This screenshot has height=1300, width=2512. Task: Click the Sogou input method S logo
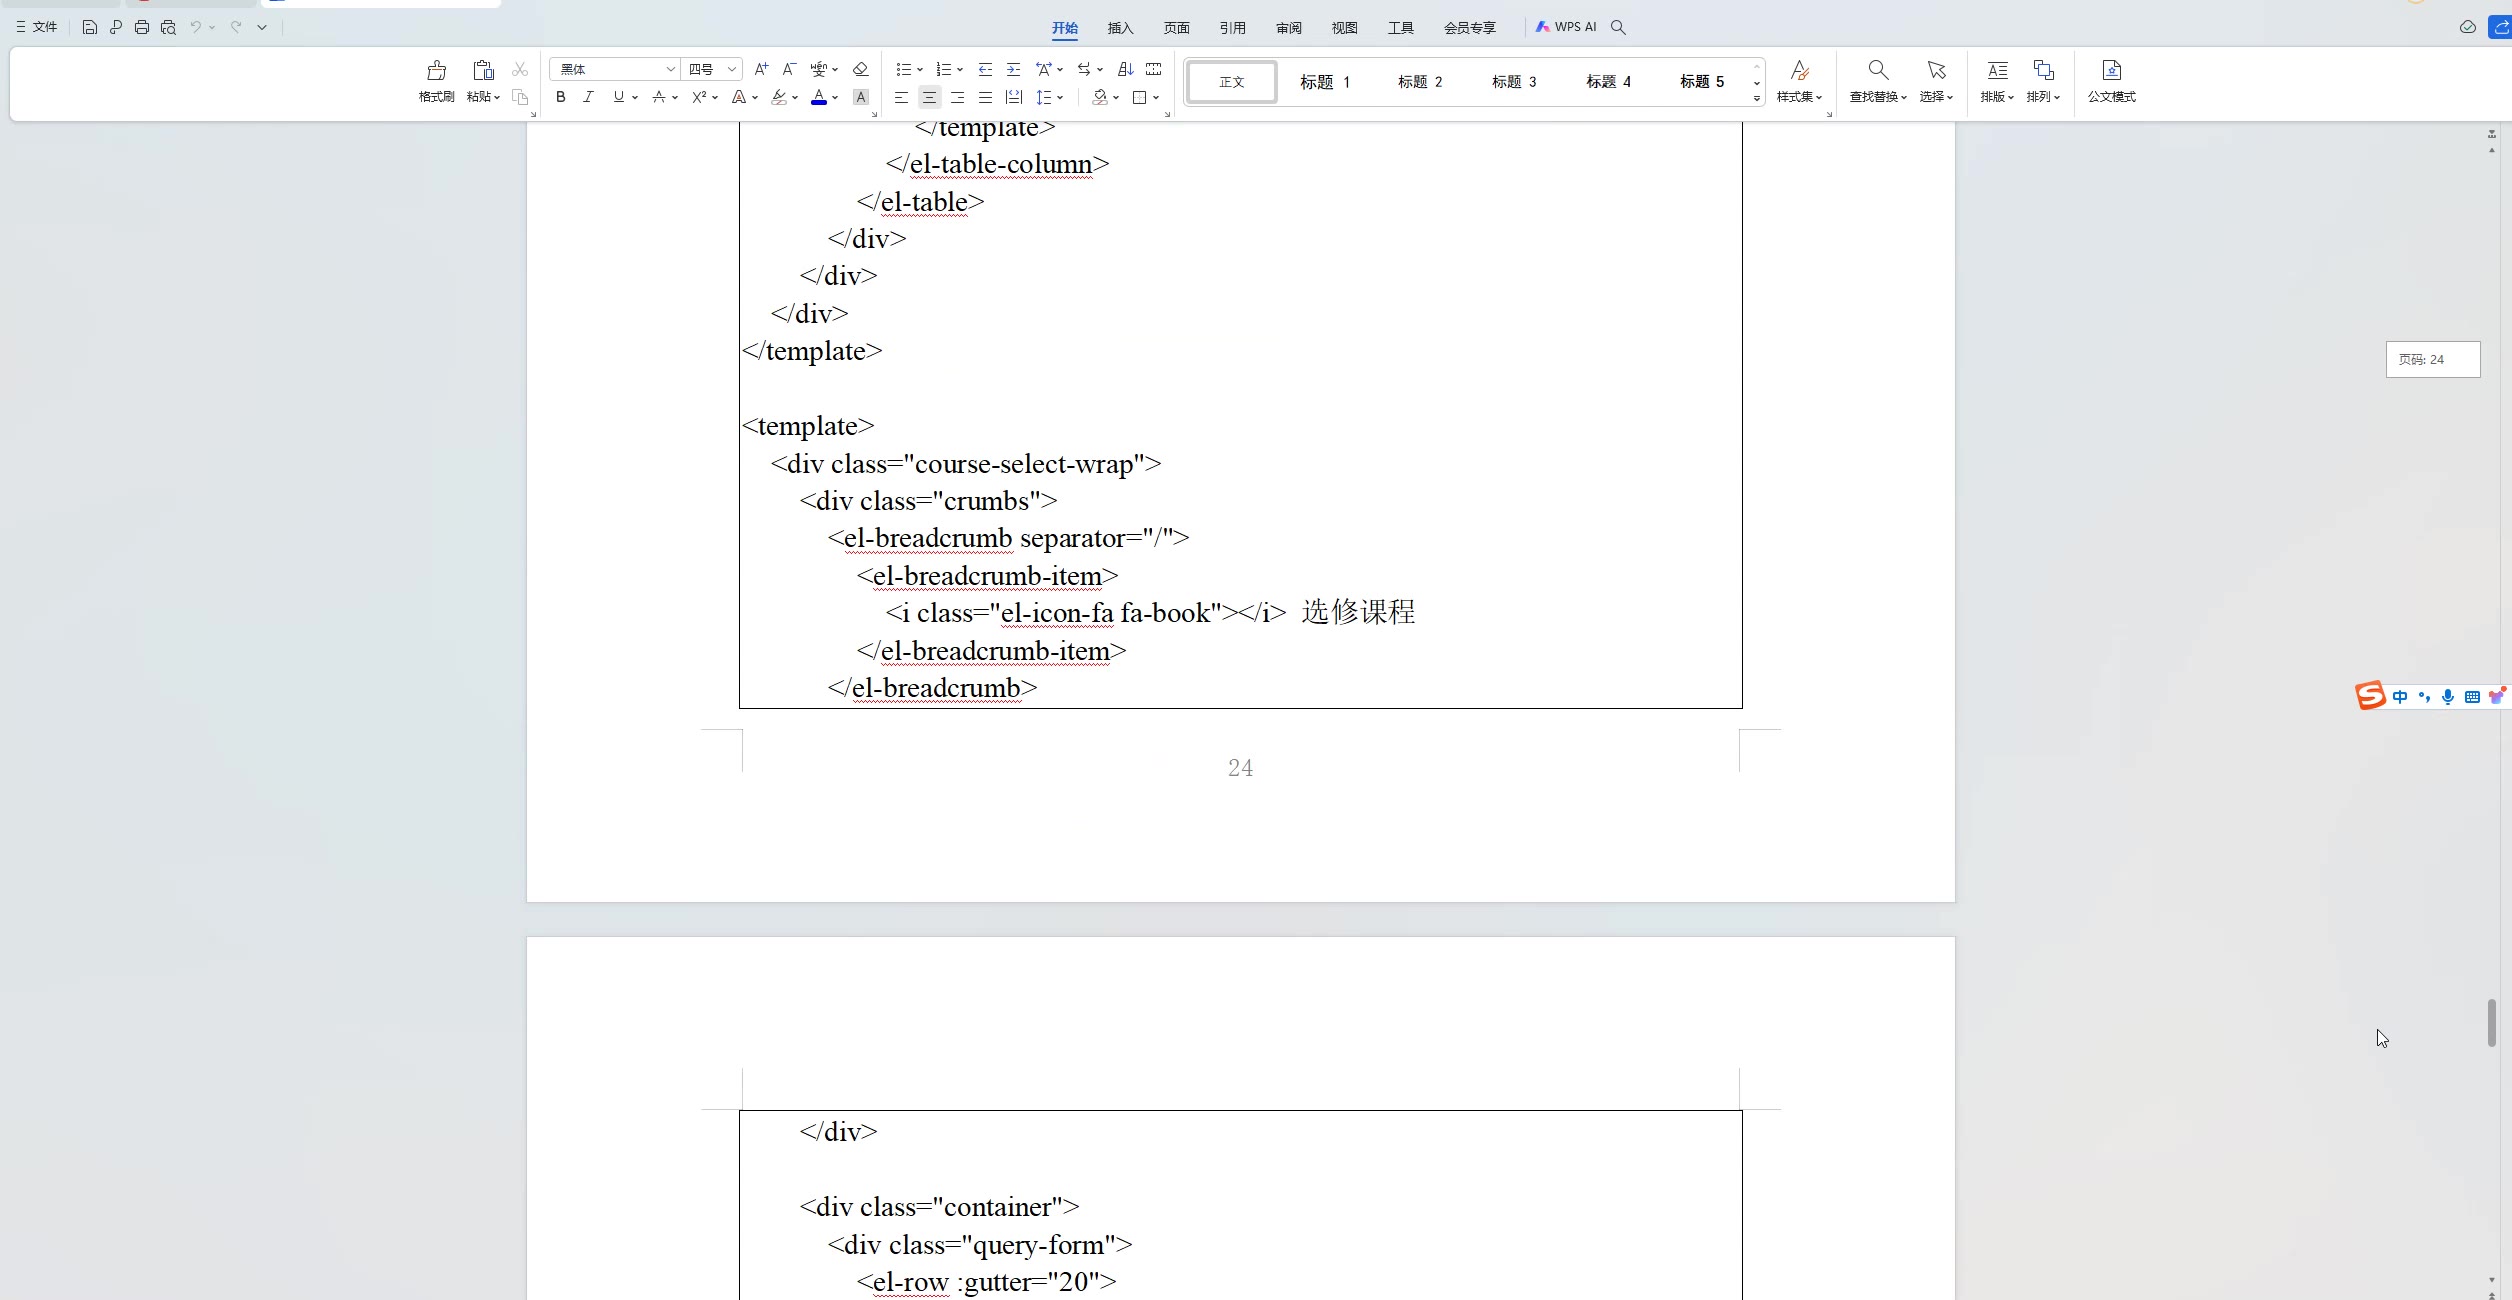click(2370, 695)
